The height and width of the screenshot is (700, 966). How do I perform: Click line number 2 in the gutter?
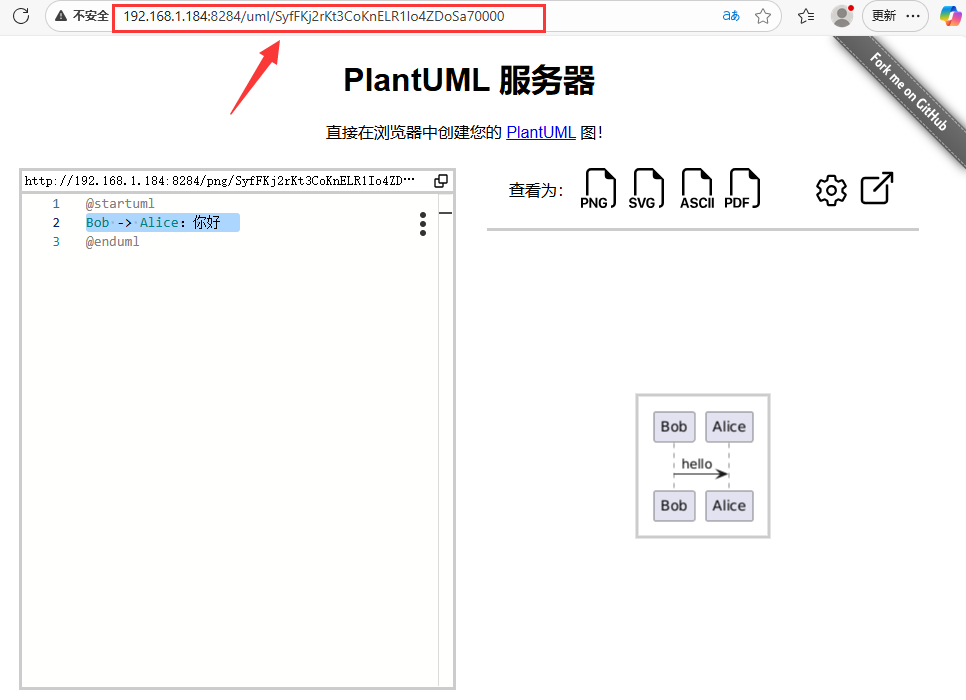pyautogui.click(x=56, y=222)
